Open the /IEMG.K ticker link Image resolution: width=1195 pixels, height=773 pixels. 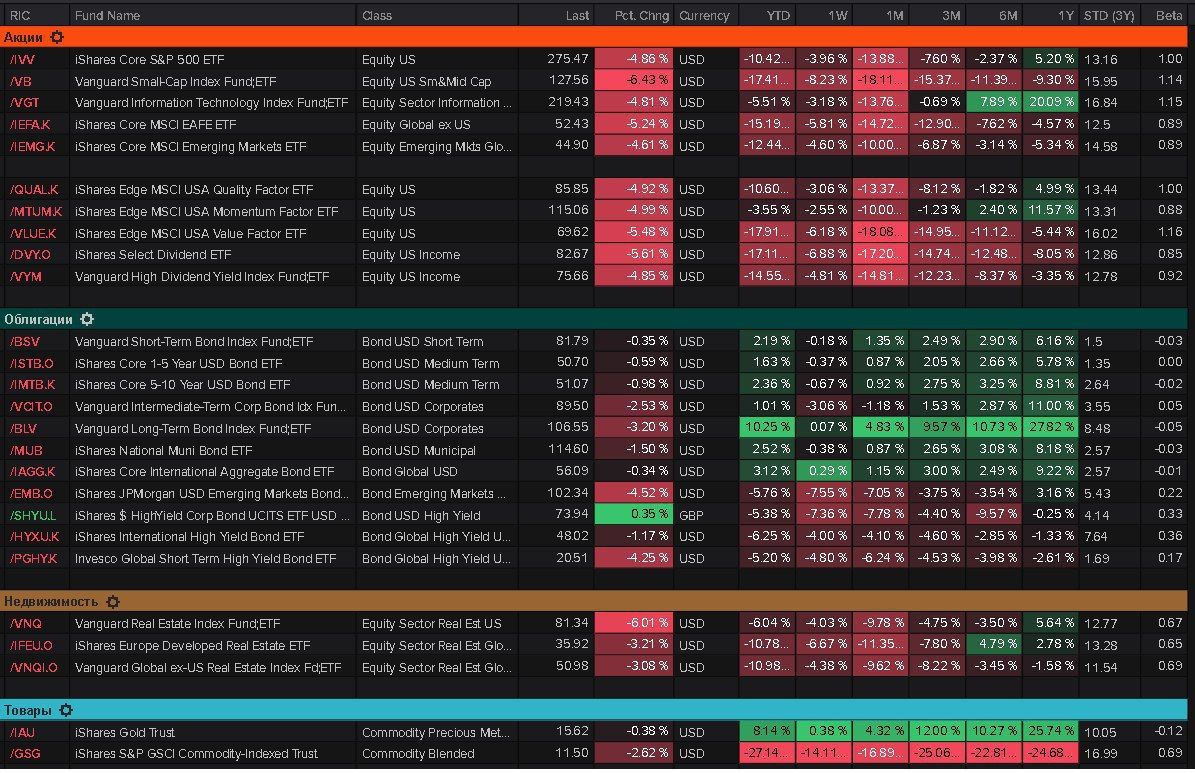32,146
